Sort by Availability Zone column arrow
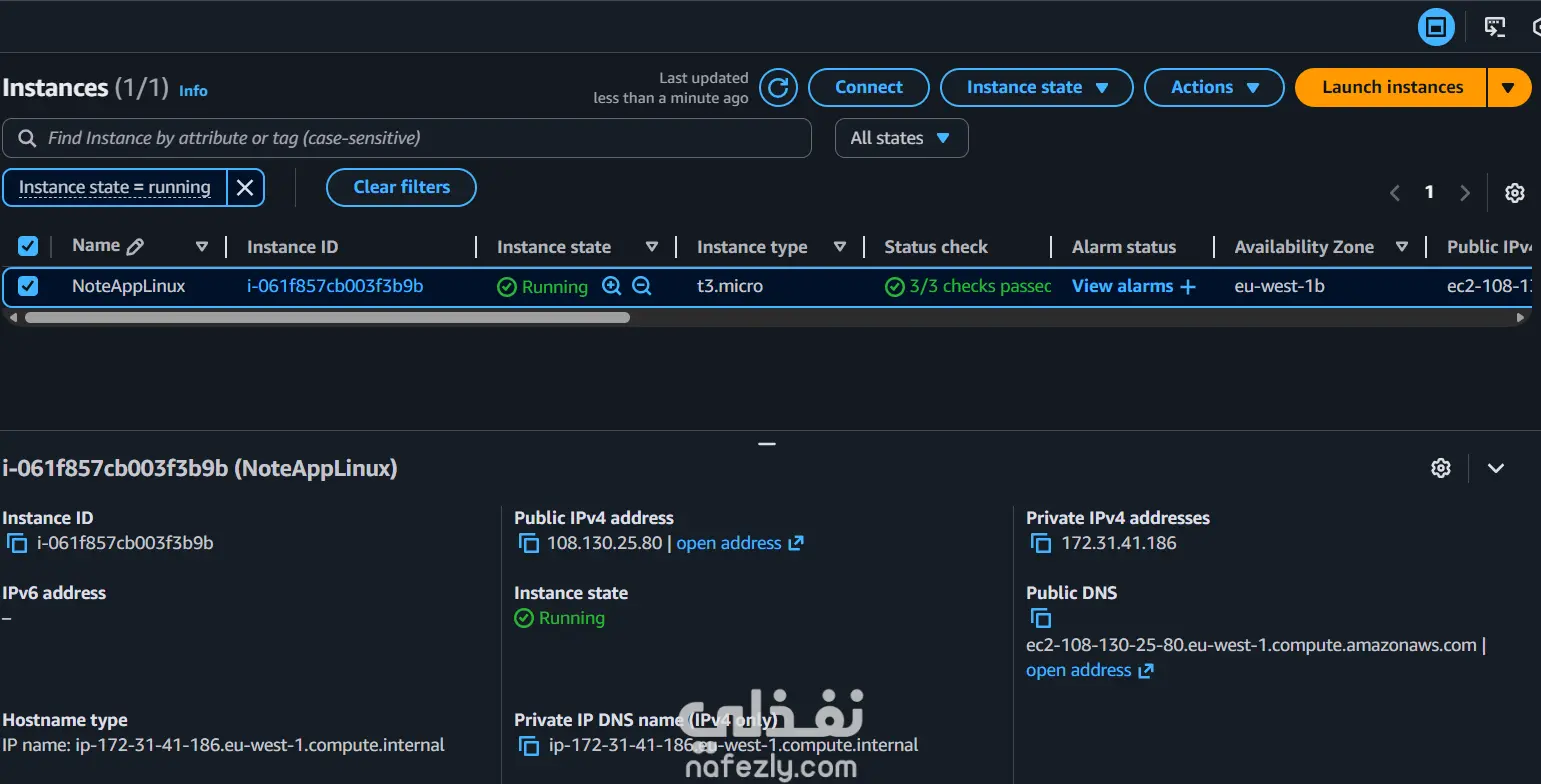The image size is (1541, 784). point(1402,246)
